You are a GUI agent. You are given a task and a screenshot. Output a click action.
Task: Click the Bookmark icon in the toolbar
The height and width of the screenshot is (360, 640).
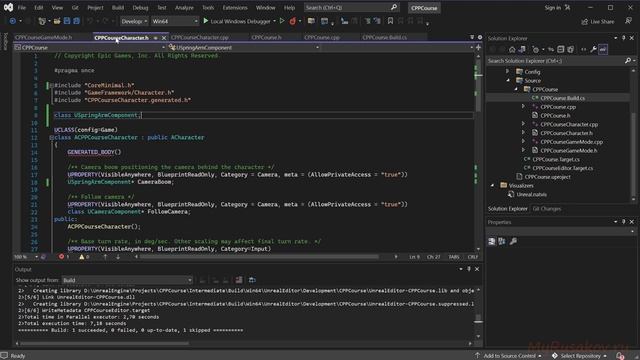tap(390, 21)
